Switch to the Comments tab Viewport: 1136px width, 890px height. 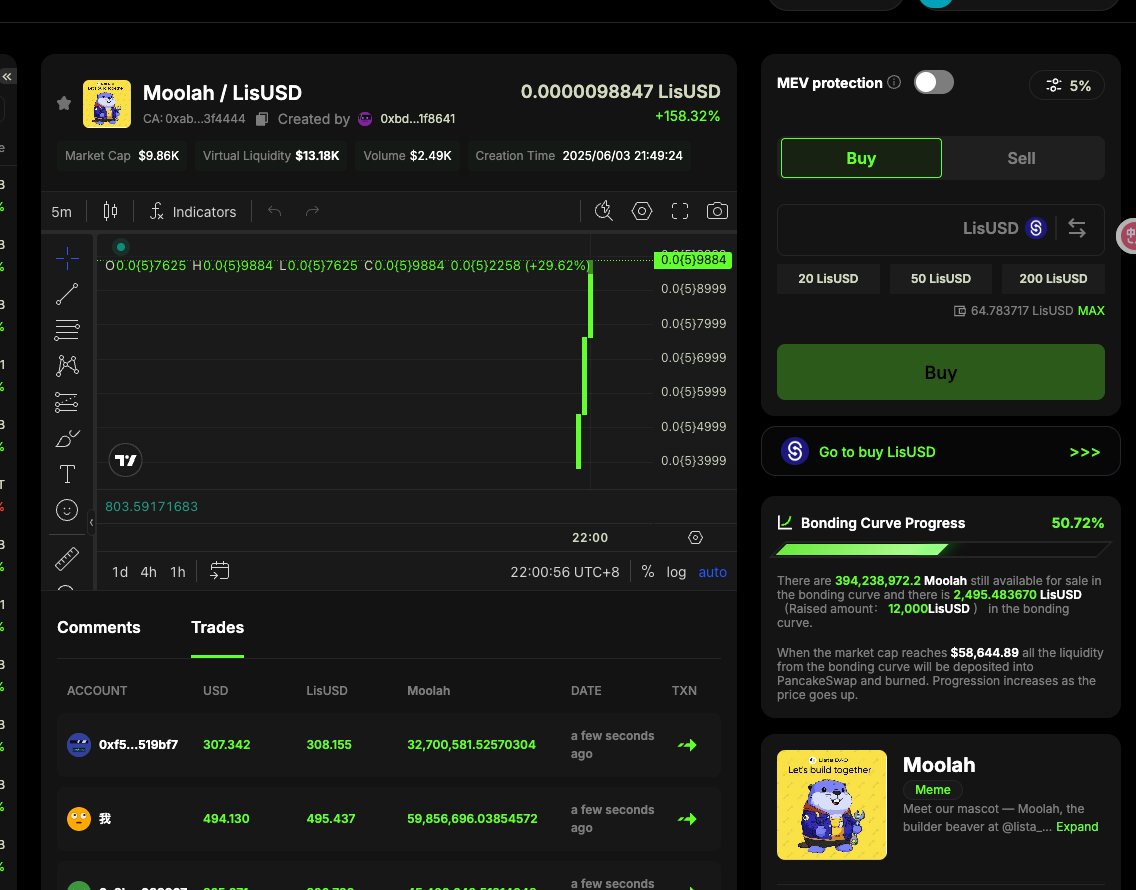(99, 628)
